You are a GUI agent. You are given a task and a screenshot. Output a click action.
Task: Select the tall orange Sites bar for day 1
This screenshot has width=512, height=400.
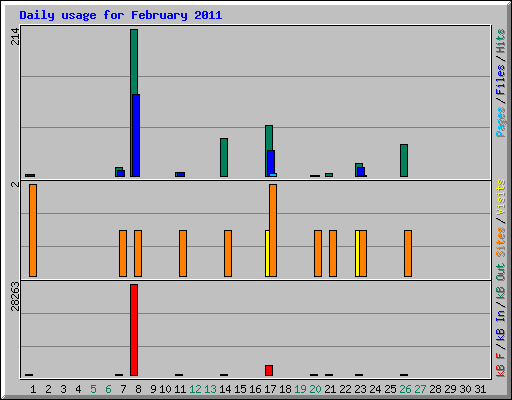coord(33,230)
